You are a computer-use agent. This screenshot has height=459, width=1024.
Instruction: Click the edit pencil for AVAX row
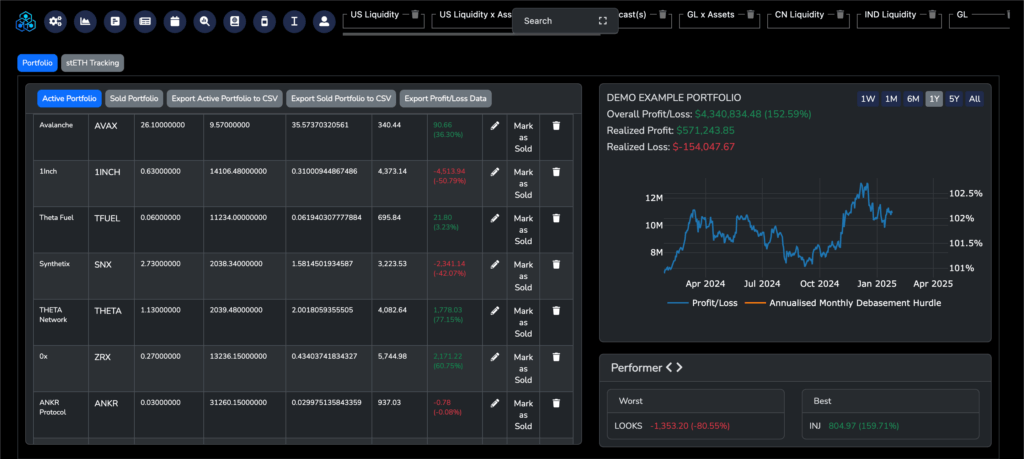(494, 126)
